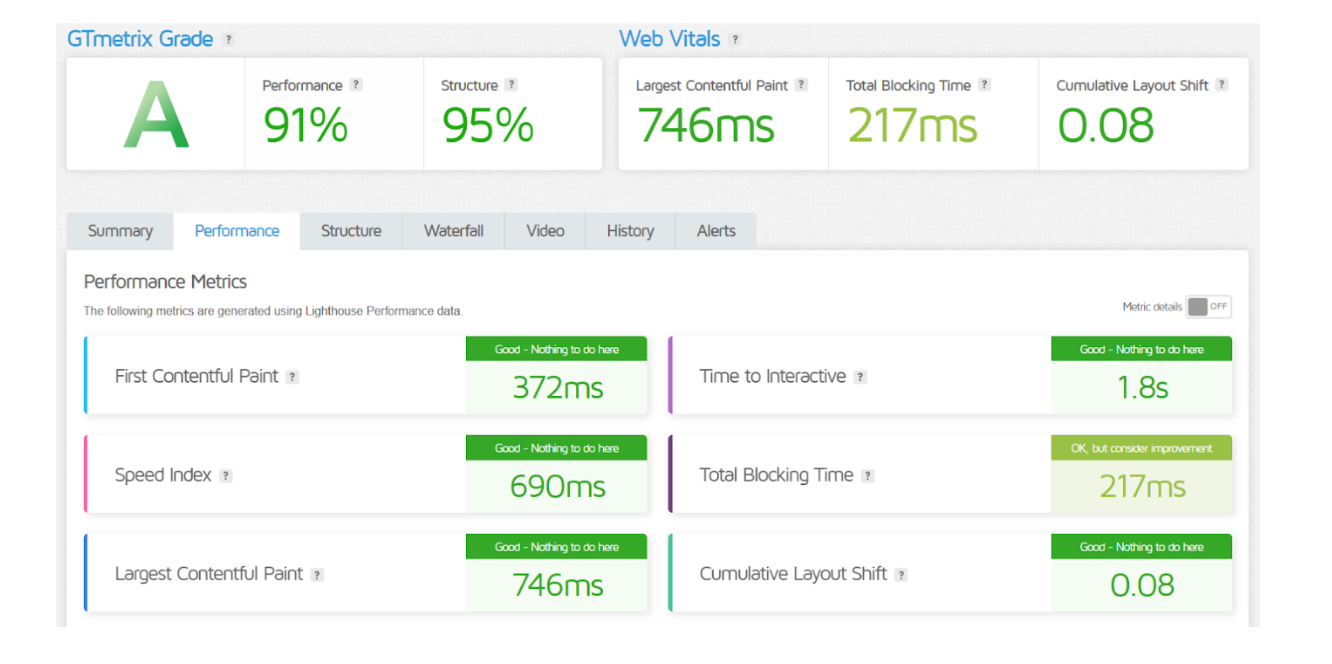The width and height of the screenshot is (1332, 664).
Task: Click help icon for First Contentful Paint
Action: [x=292, y=377]
